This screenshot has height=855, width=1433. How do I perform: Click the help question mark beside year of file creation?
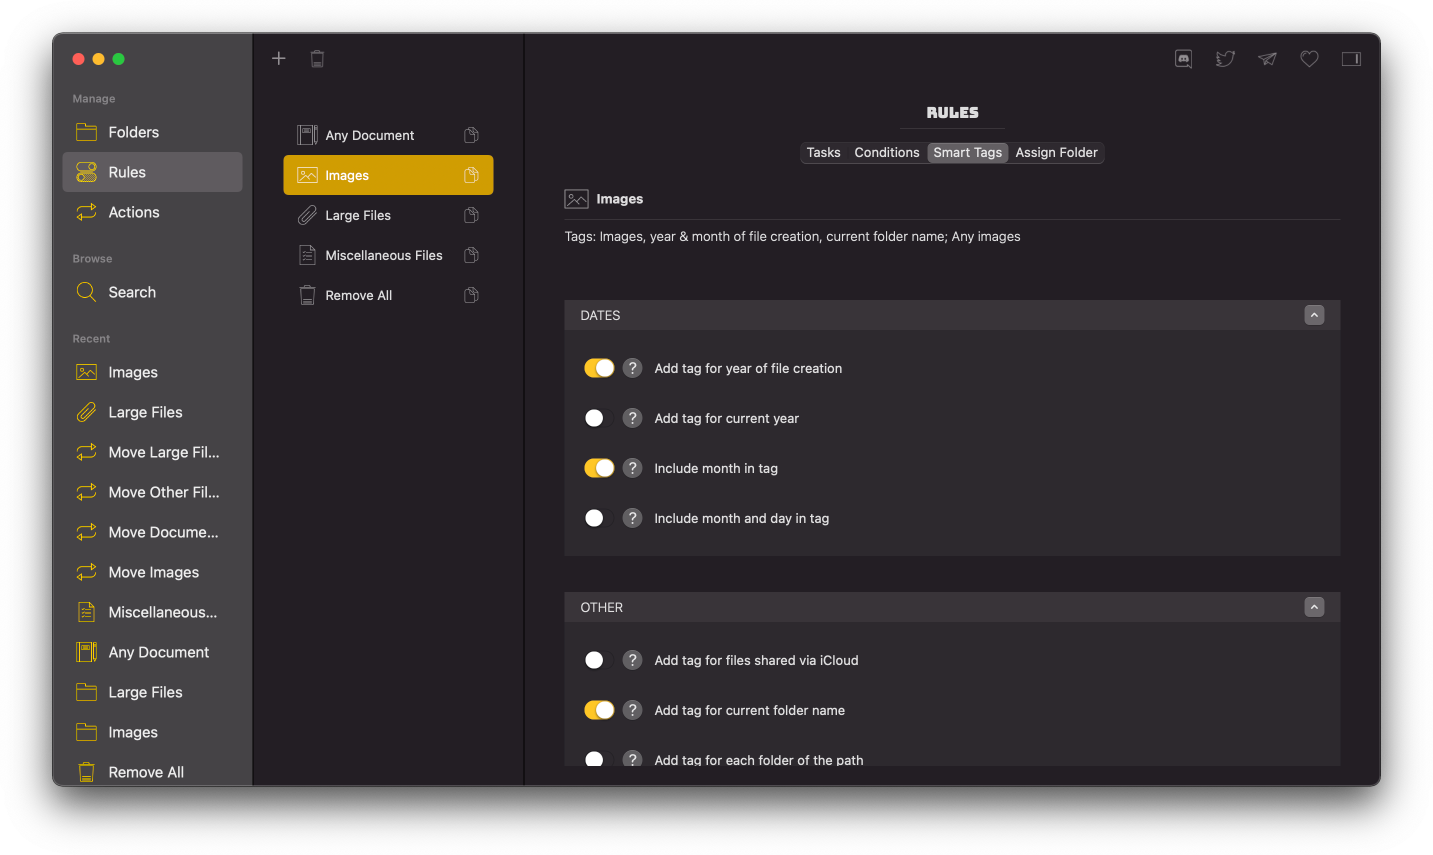pos(632,368)
